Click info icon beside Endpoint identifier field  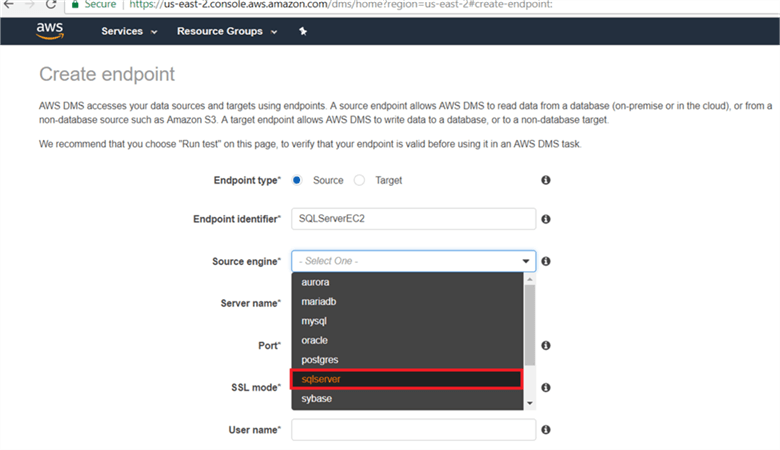pos(546,219)
